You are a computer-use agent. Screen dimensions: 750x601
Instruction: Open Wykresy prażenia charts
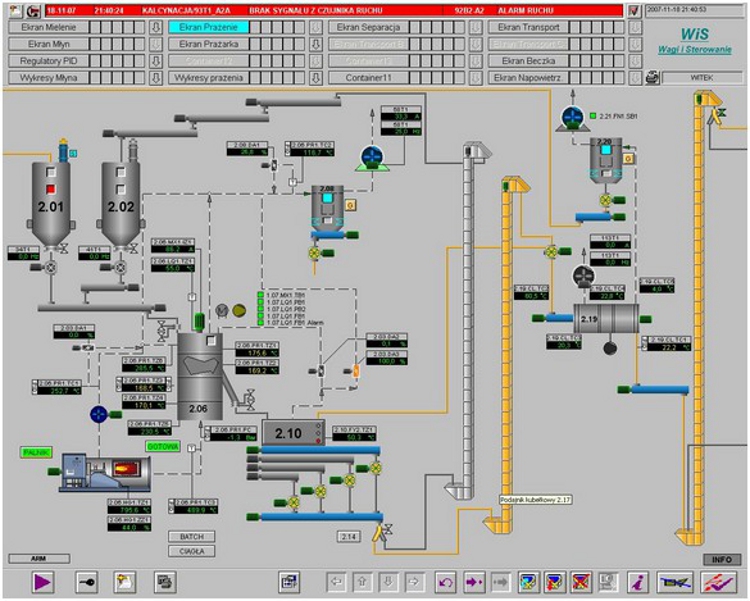click(209, 78)
